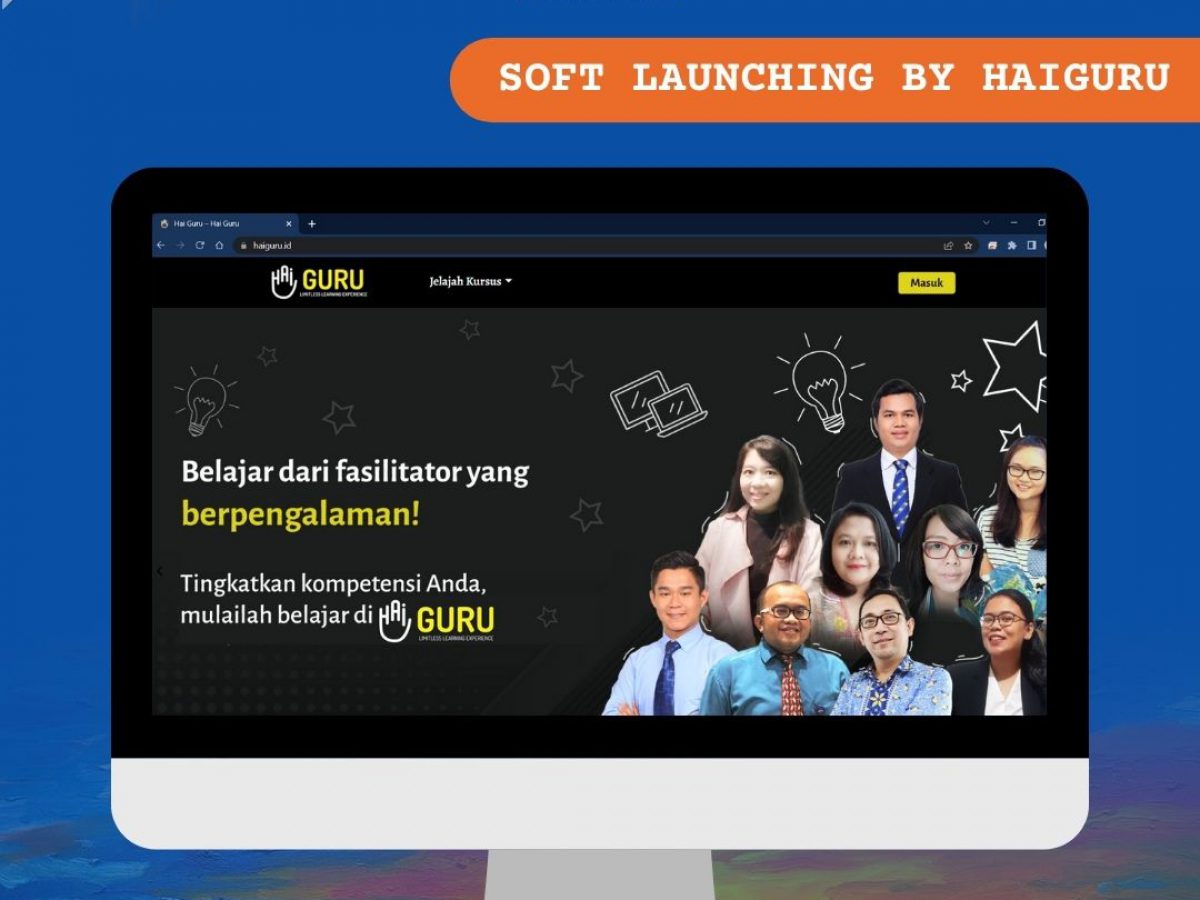The width and height of the screenshot is (1200, 900).
Task: Click the browser back arrow
Action: pos(161,245)
